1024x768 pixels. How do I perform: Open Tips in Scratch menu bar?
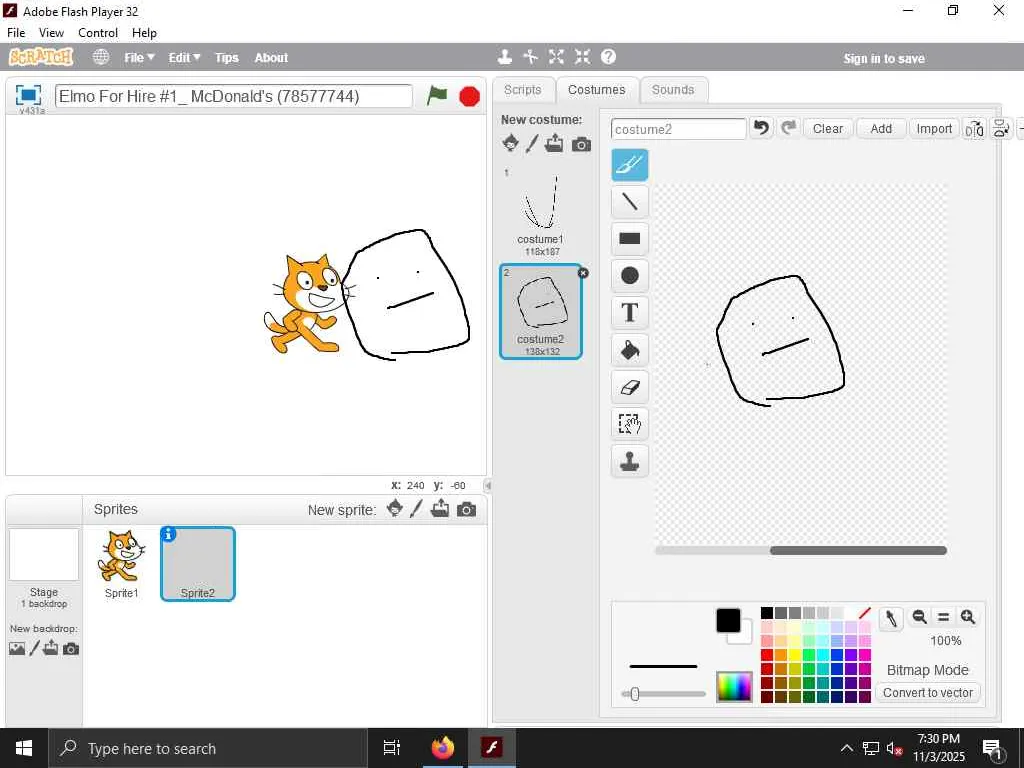[227, 57]
